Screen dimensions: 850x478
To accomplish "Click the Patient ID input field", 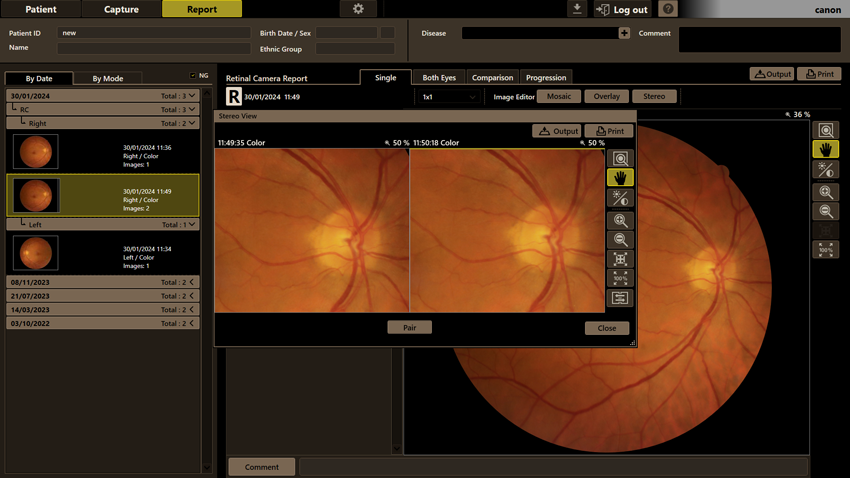I will [154, 33].
